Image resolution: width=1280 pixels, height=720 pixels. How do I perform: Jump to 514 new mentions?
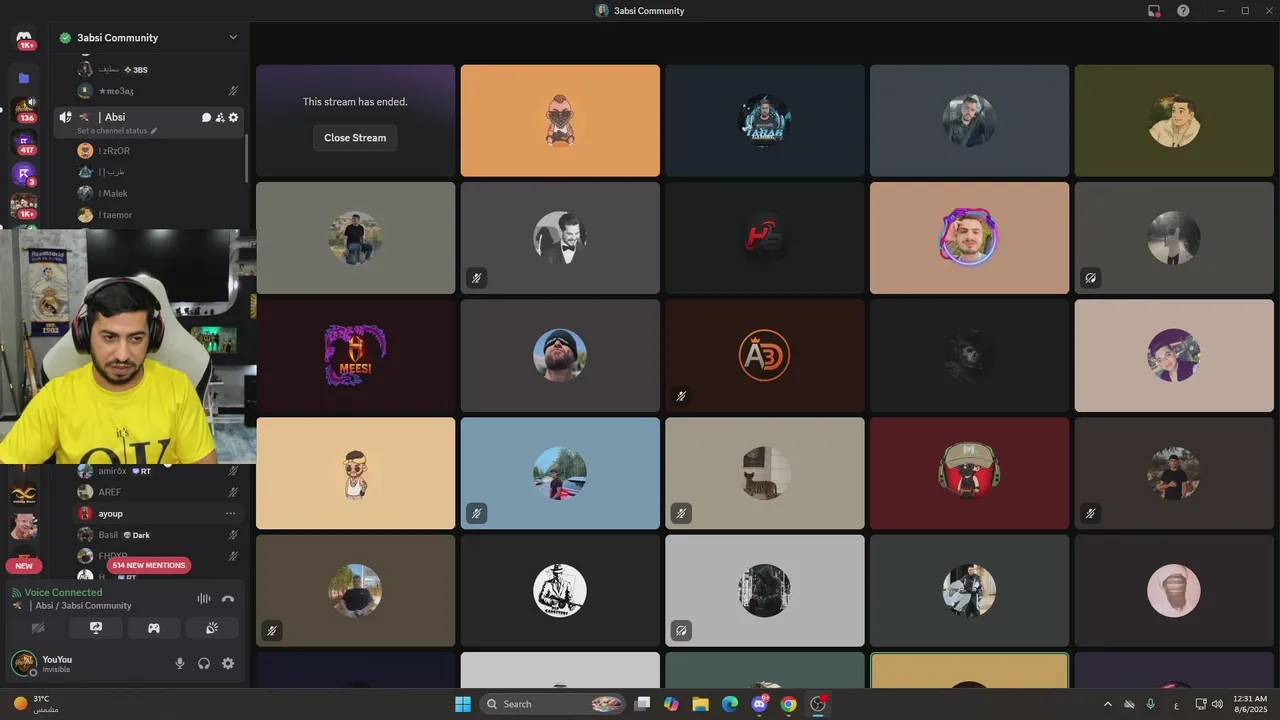(x=148, y=565)
